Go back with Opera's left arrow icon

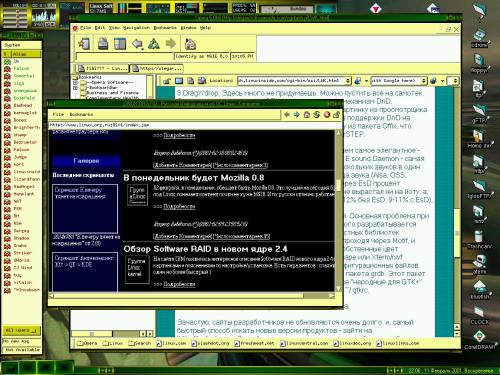(137, 43)
